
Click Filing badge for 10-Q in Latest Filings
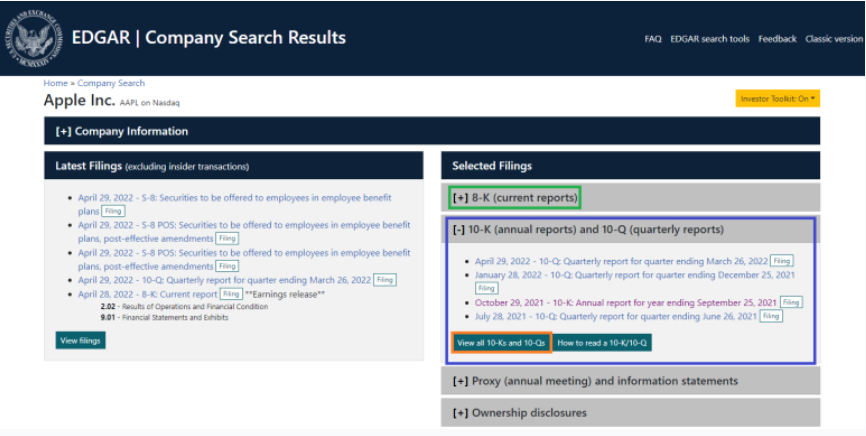click(385, 280)
